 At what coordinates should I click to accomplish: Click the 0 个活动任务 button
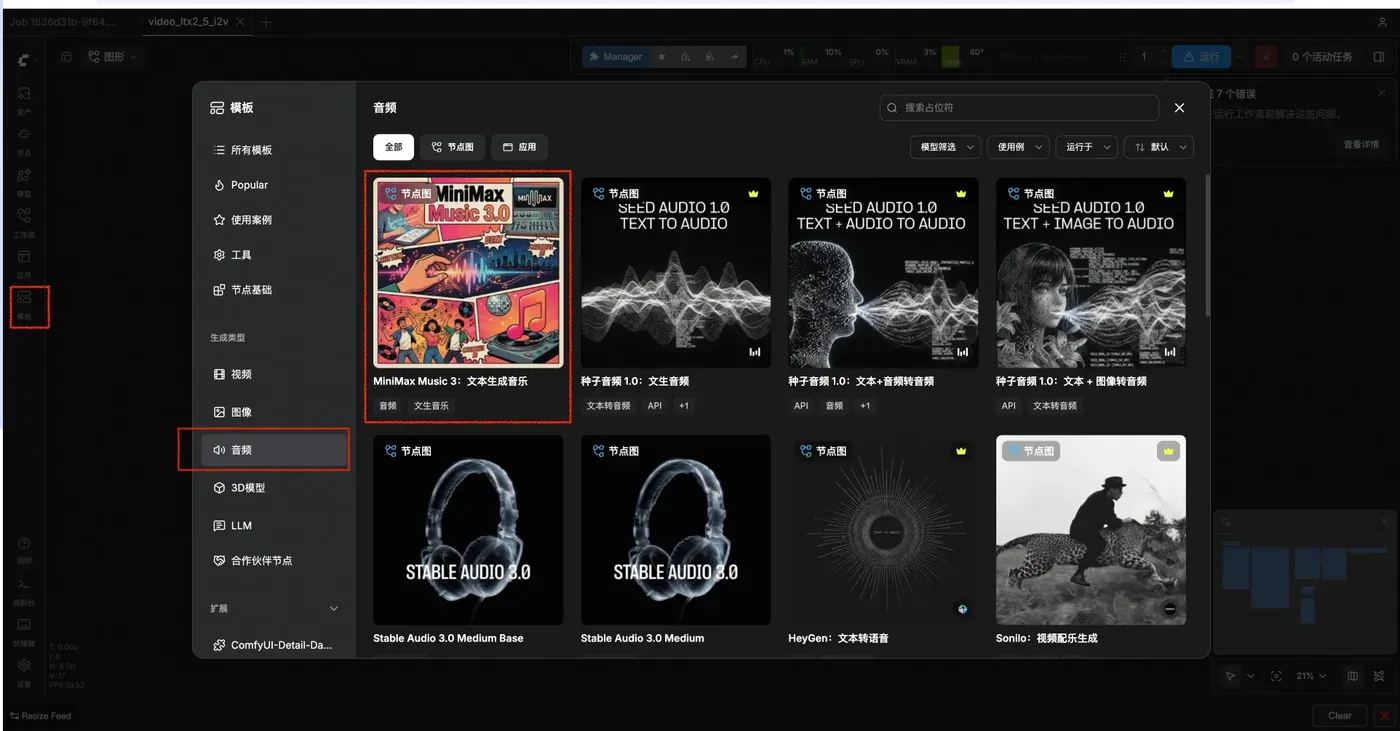[1321, 57]
